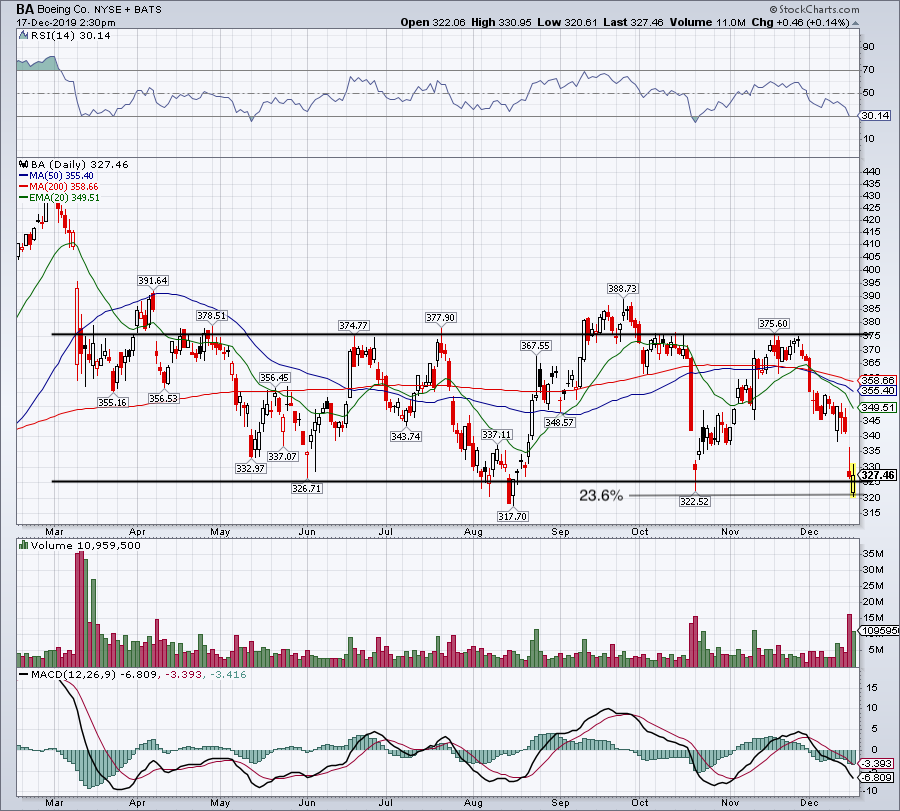Screen dimensions: 900x811
Task: Click the 374.77 price label
Action: click(354, 325)
